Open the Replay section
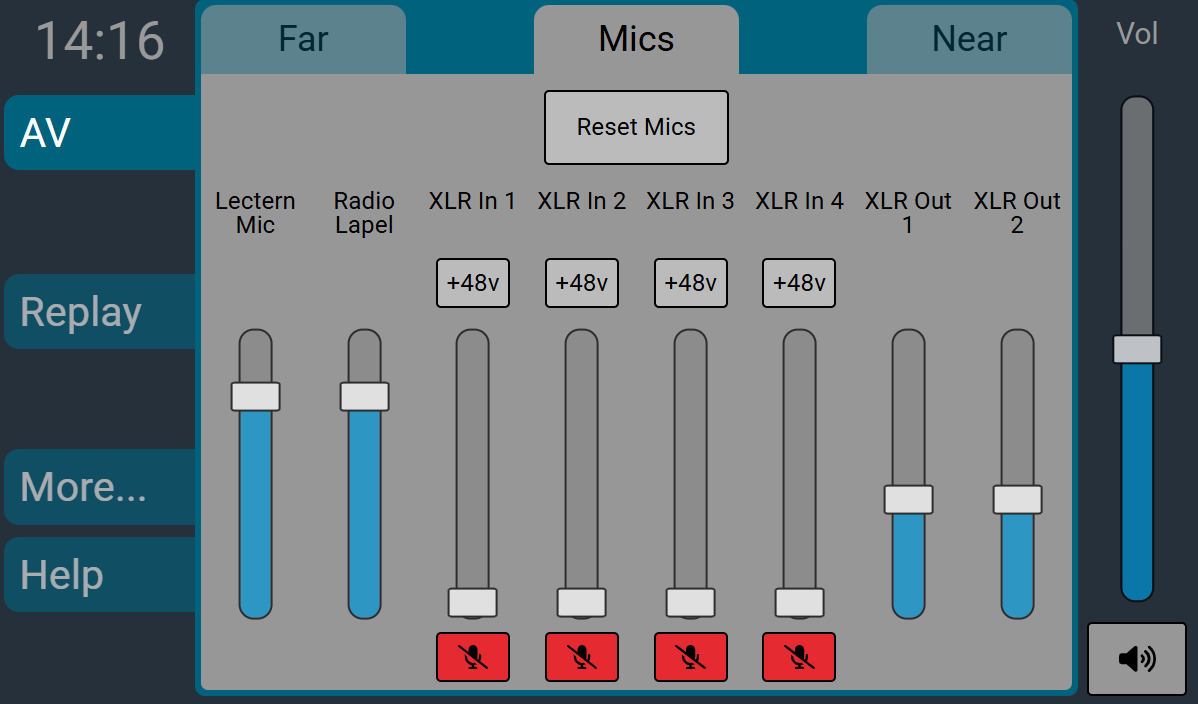The image size is (1198, 704). 100,312
